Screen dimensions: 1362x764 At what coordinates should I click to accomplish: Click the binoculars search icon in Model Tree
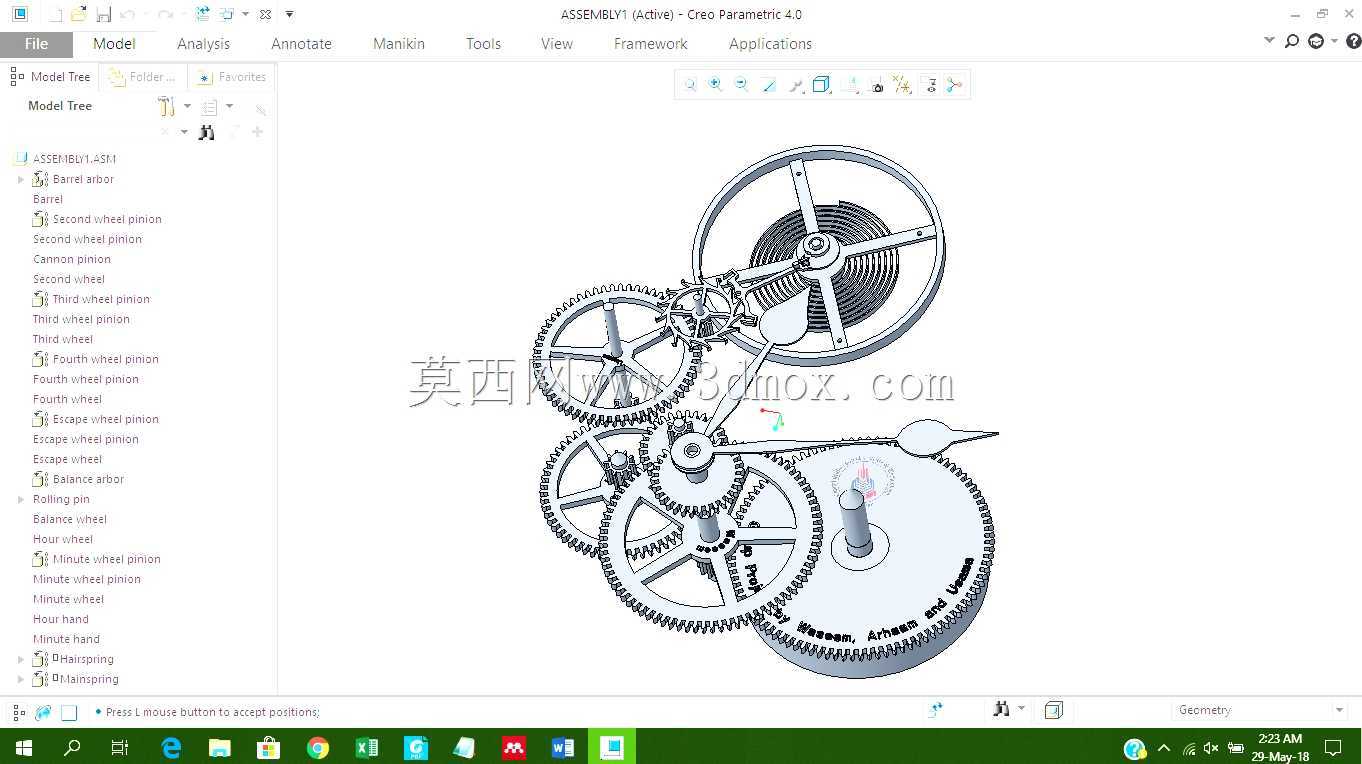(x=206, y=132)
